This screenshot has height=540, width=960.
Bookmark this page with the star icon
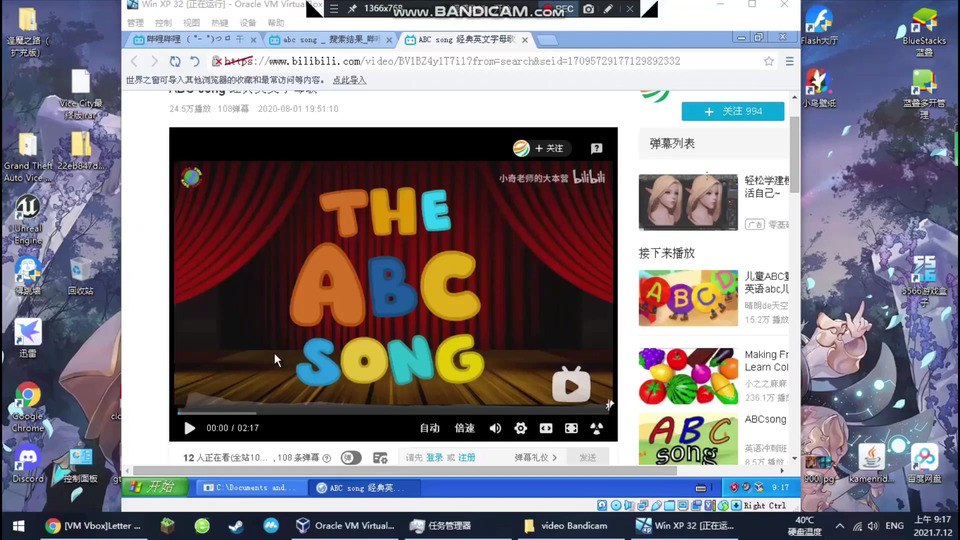tap(769, 61)
